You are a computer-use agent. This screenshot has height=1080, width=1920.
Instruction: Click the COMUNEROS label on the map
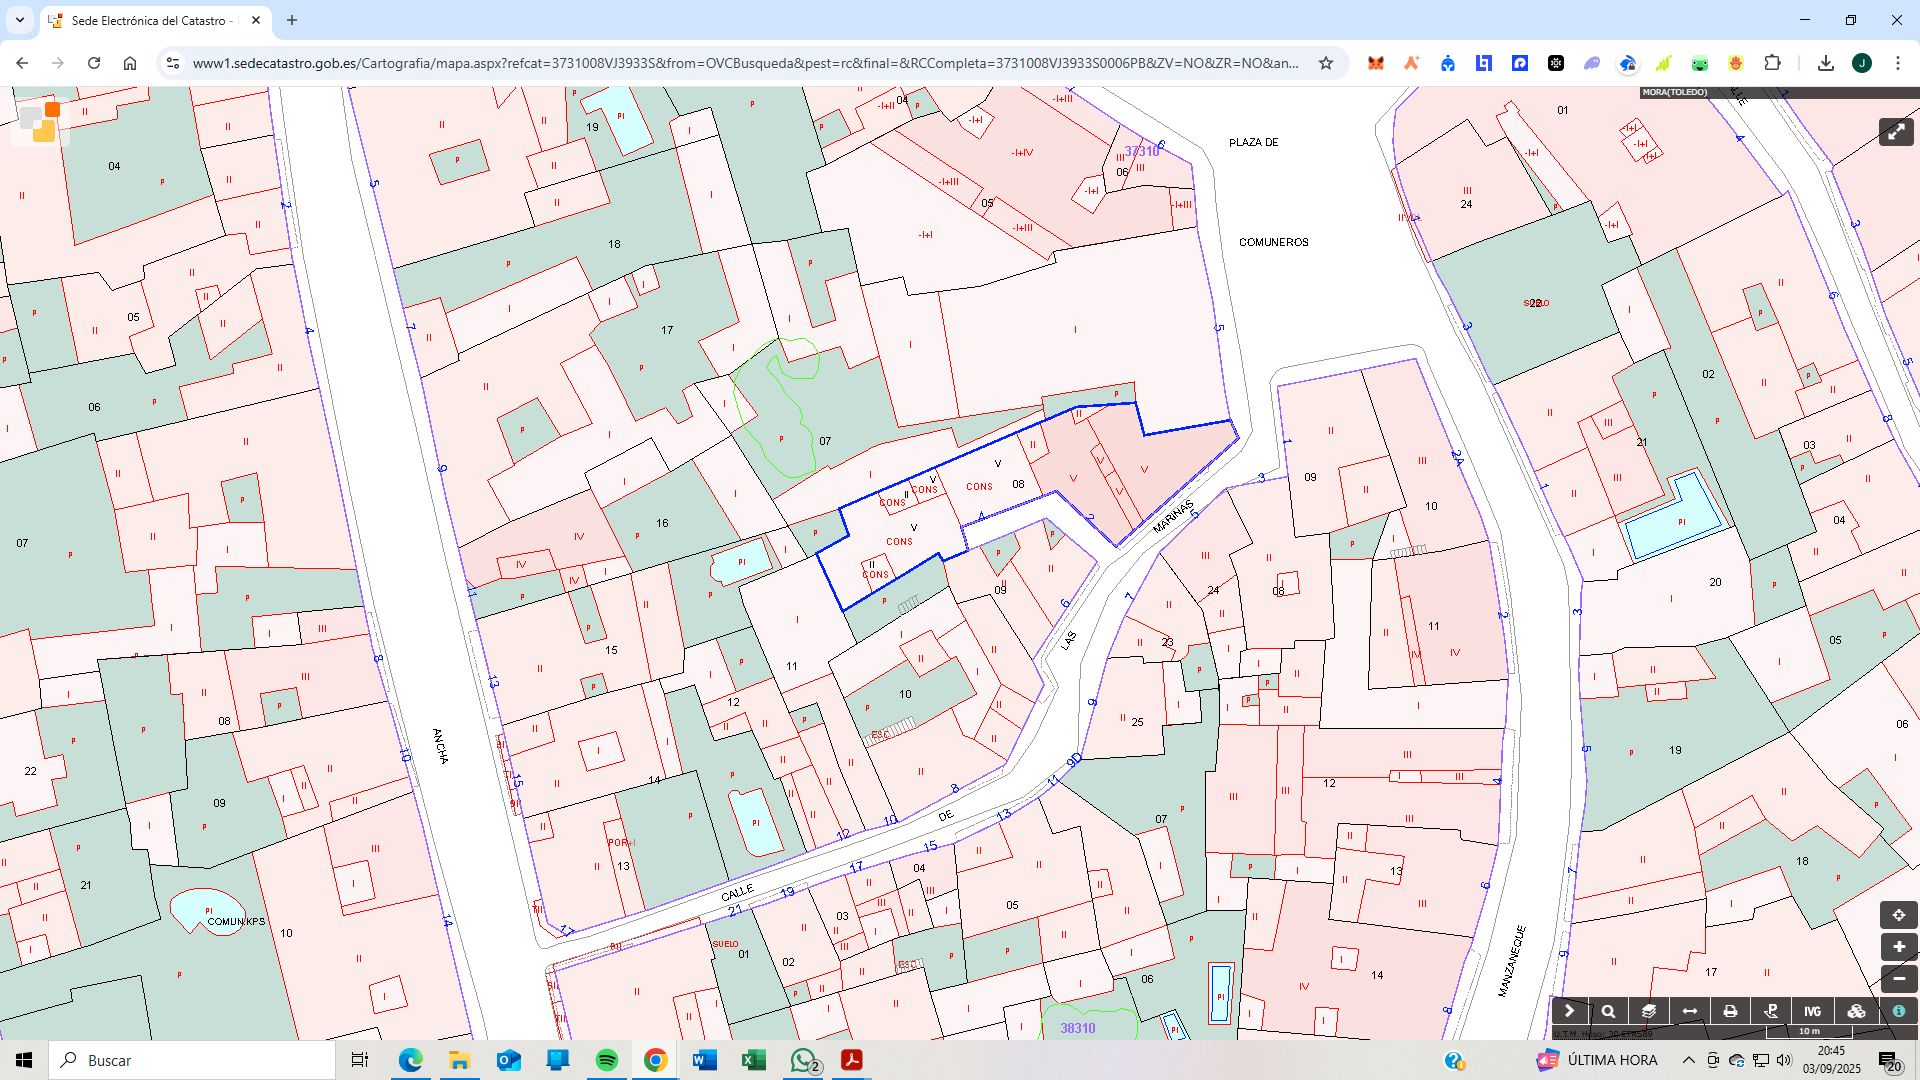[1274, 242]
